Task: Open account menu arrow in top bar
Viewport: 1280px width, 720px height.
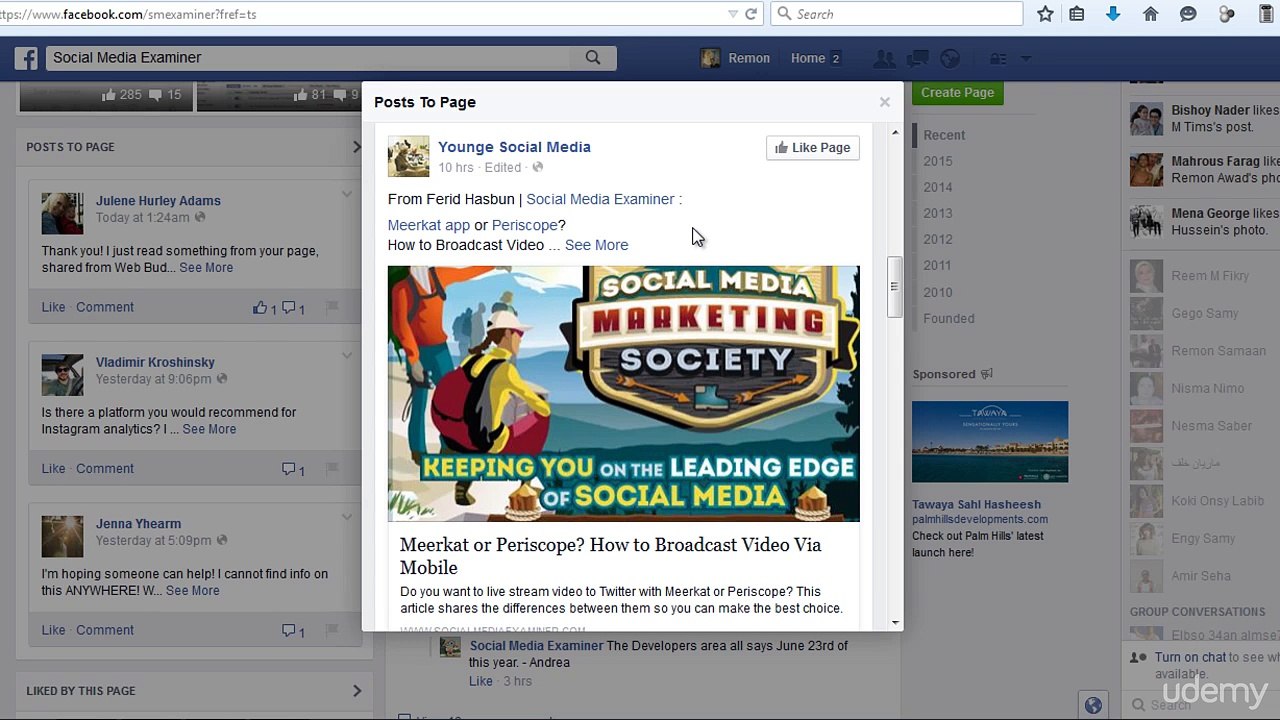Action: 1025,59
